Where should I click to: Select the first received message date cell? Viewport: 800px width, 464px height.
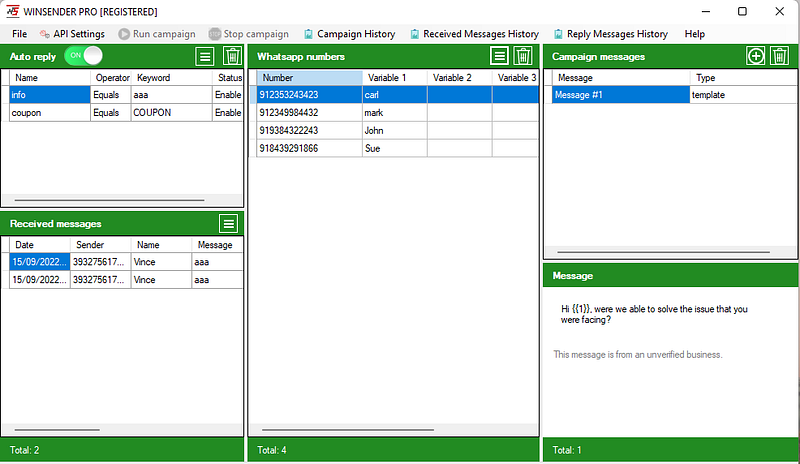(x=39, y=262)
